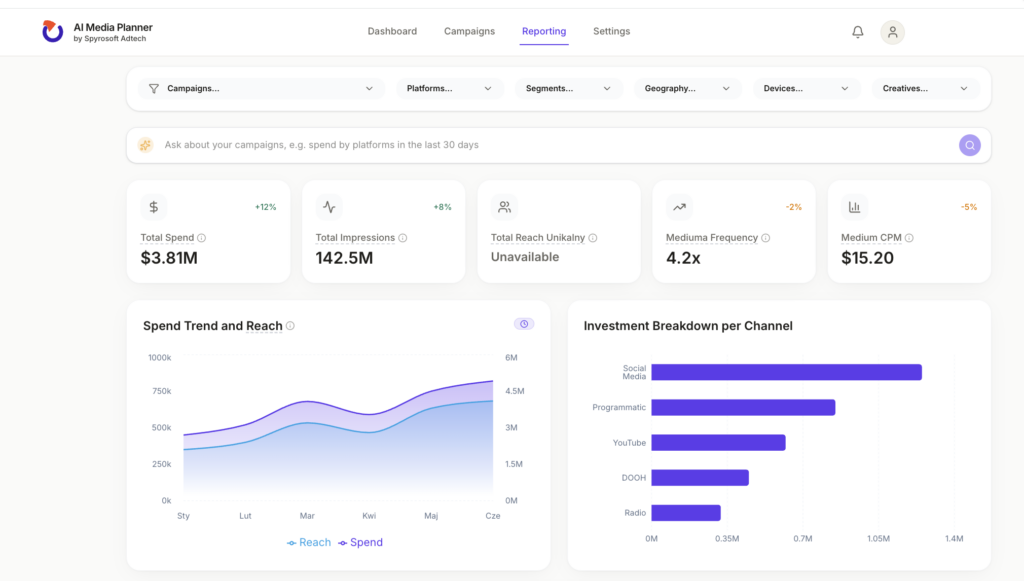Open the notifications bell
The width and height of the screenshot is (1024, 581).
(x=857, y=32)
